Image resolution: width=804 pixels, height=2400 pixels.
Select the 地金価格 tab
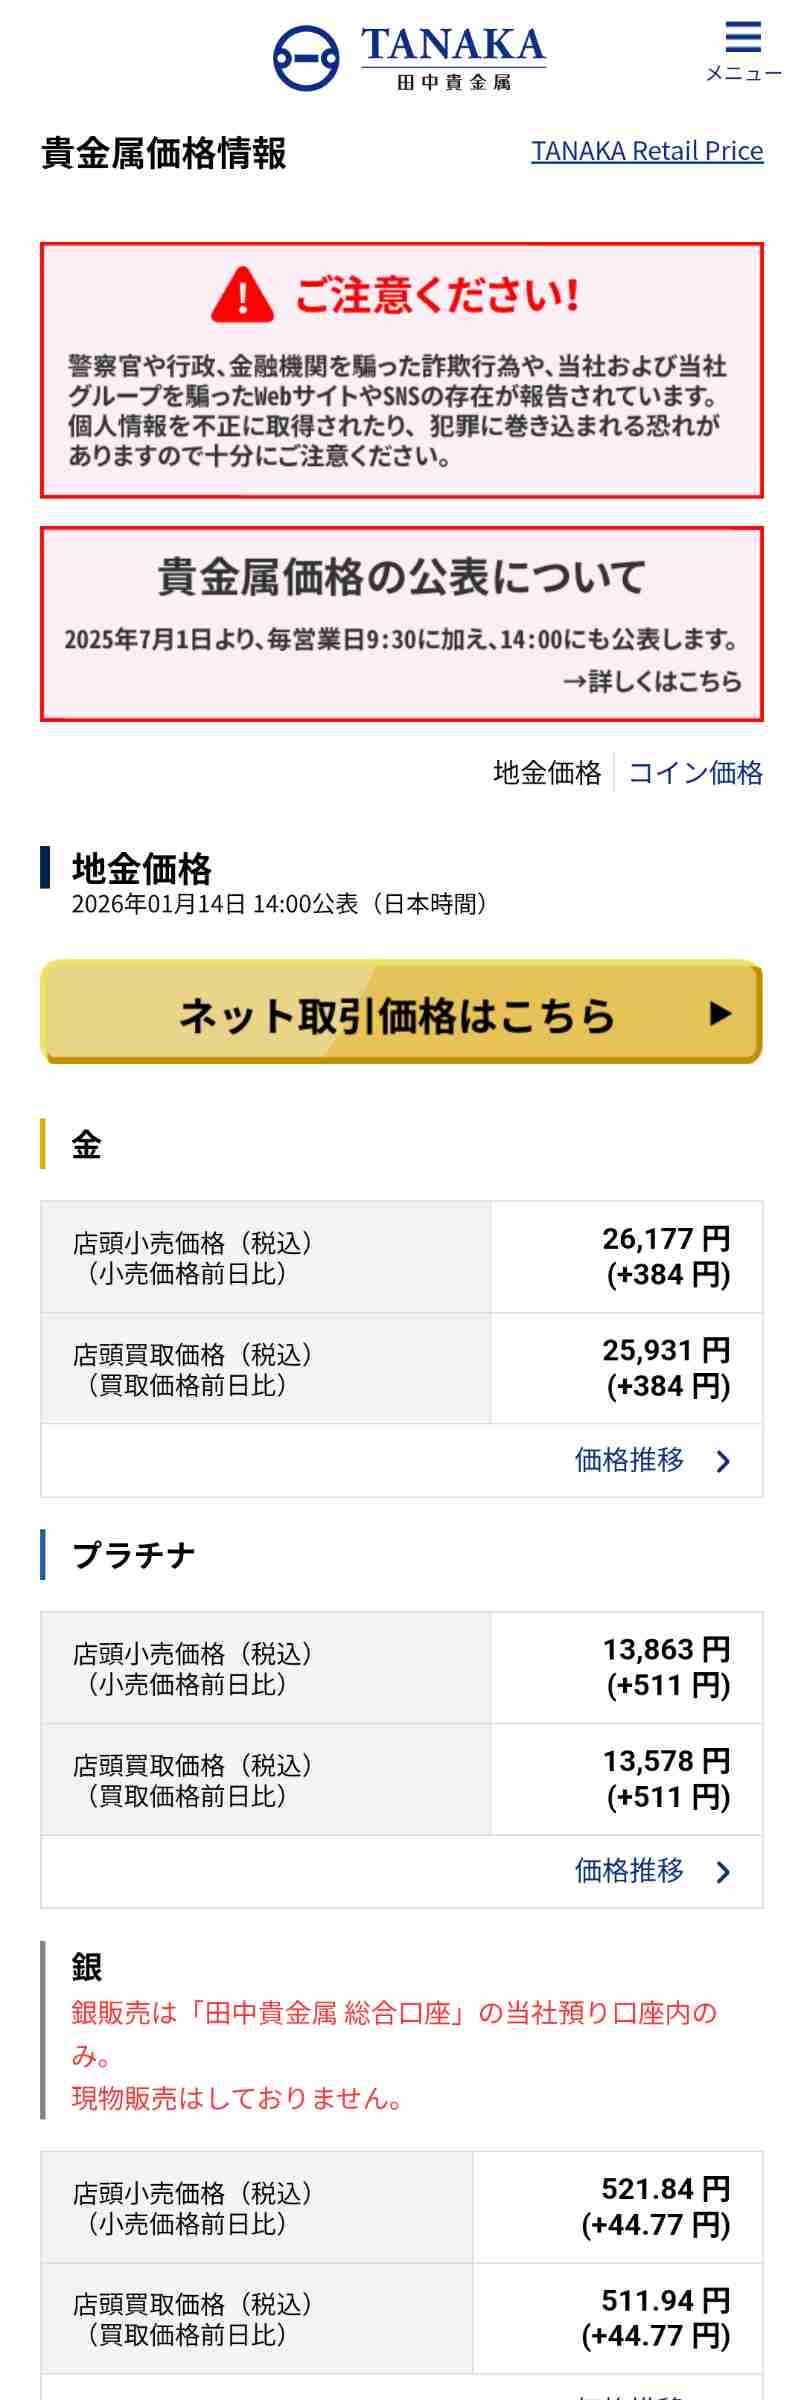(547, 773)
